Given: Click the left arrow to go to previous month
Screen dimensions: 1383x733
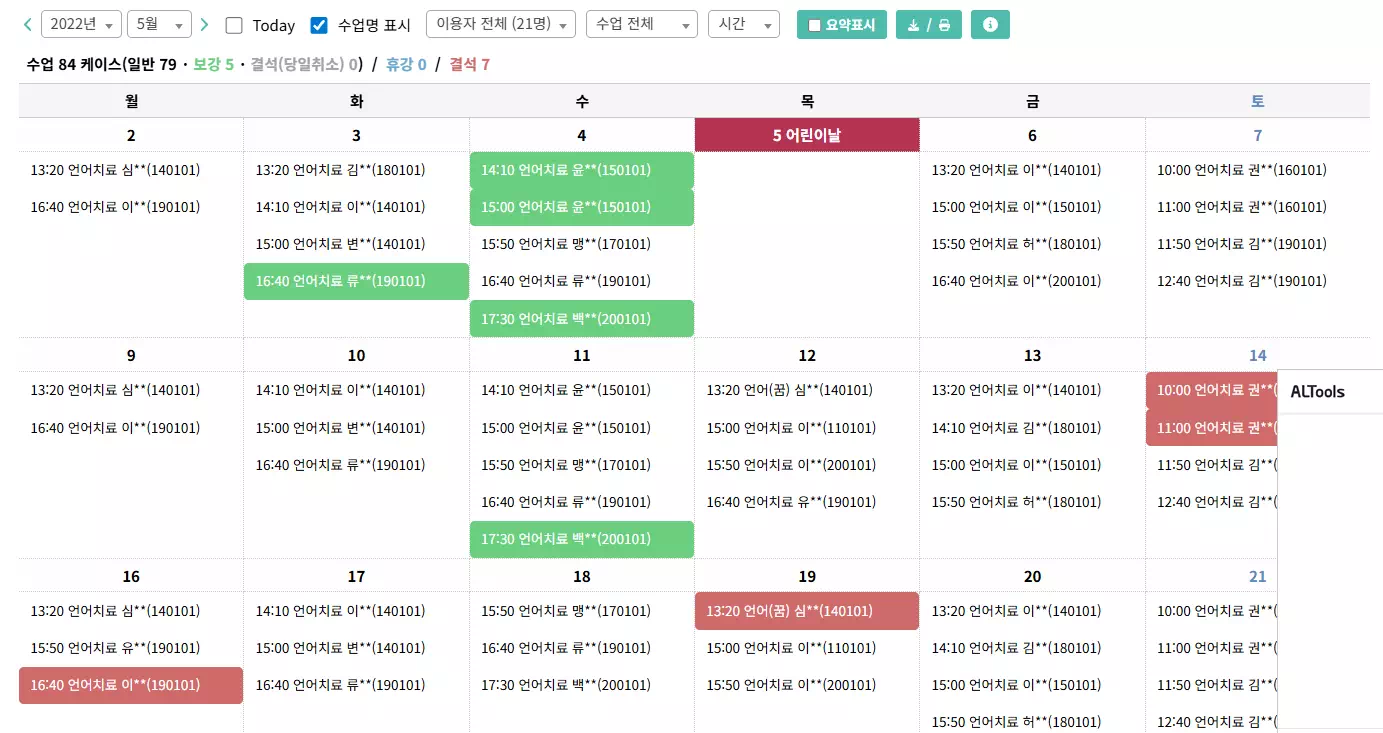Looking at the screenshot, I should (x=27, y=24).
